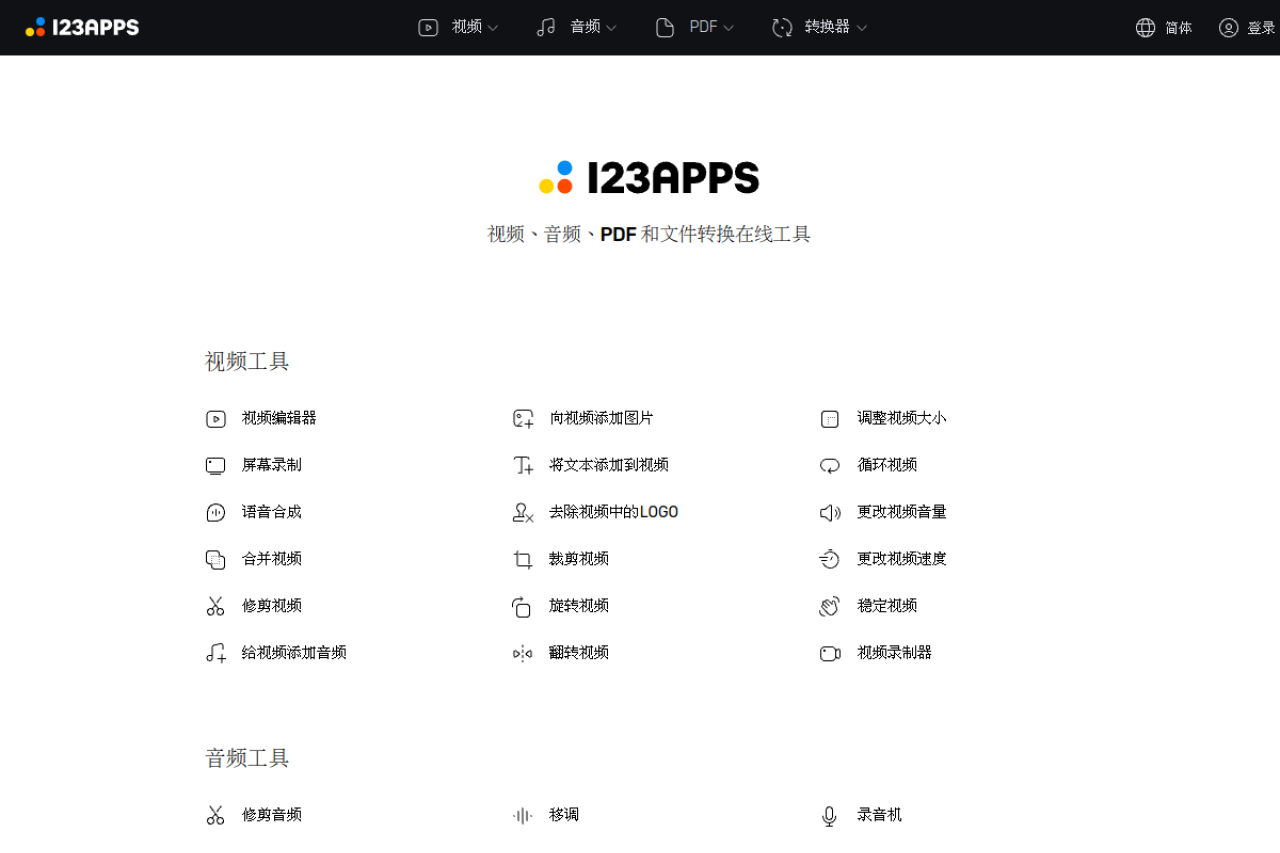Click the text icon beside 将文本添加到视频

(x=523, y=466)
